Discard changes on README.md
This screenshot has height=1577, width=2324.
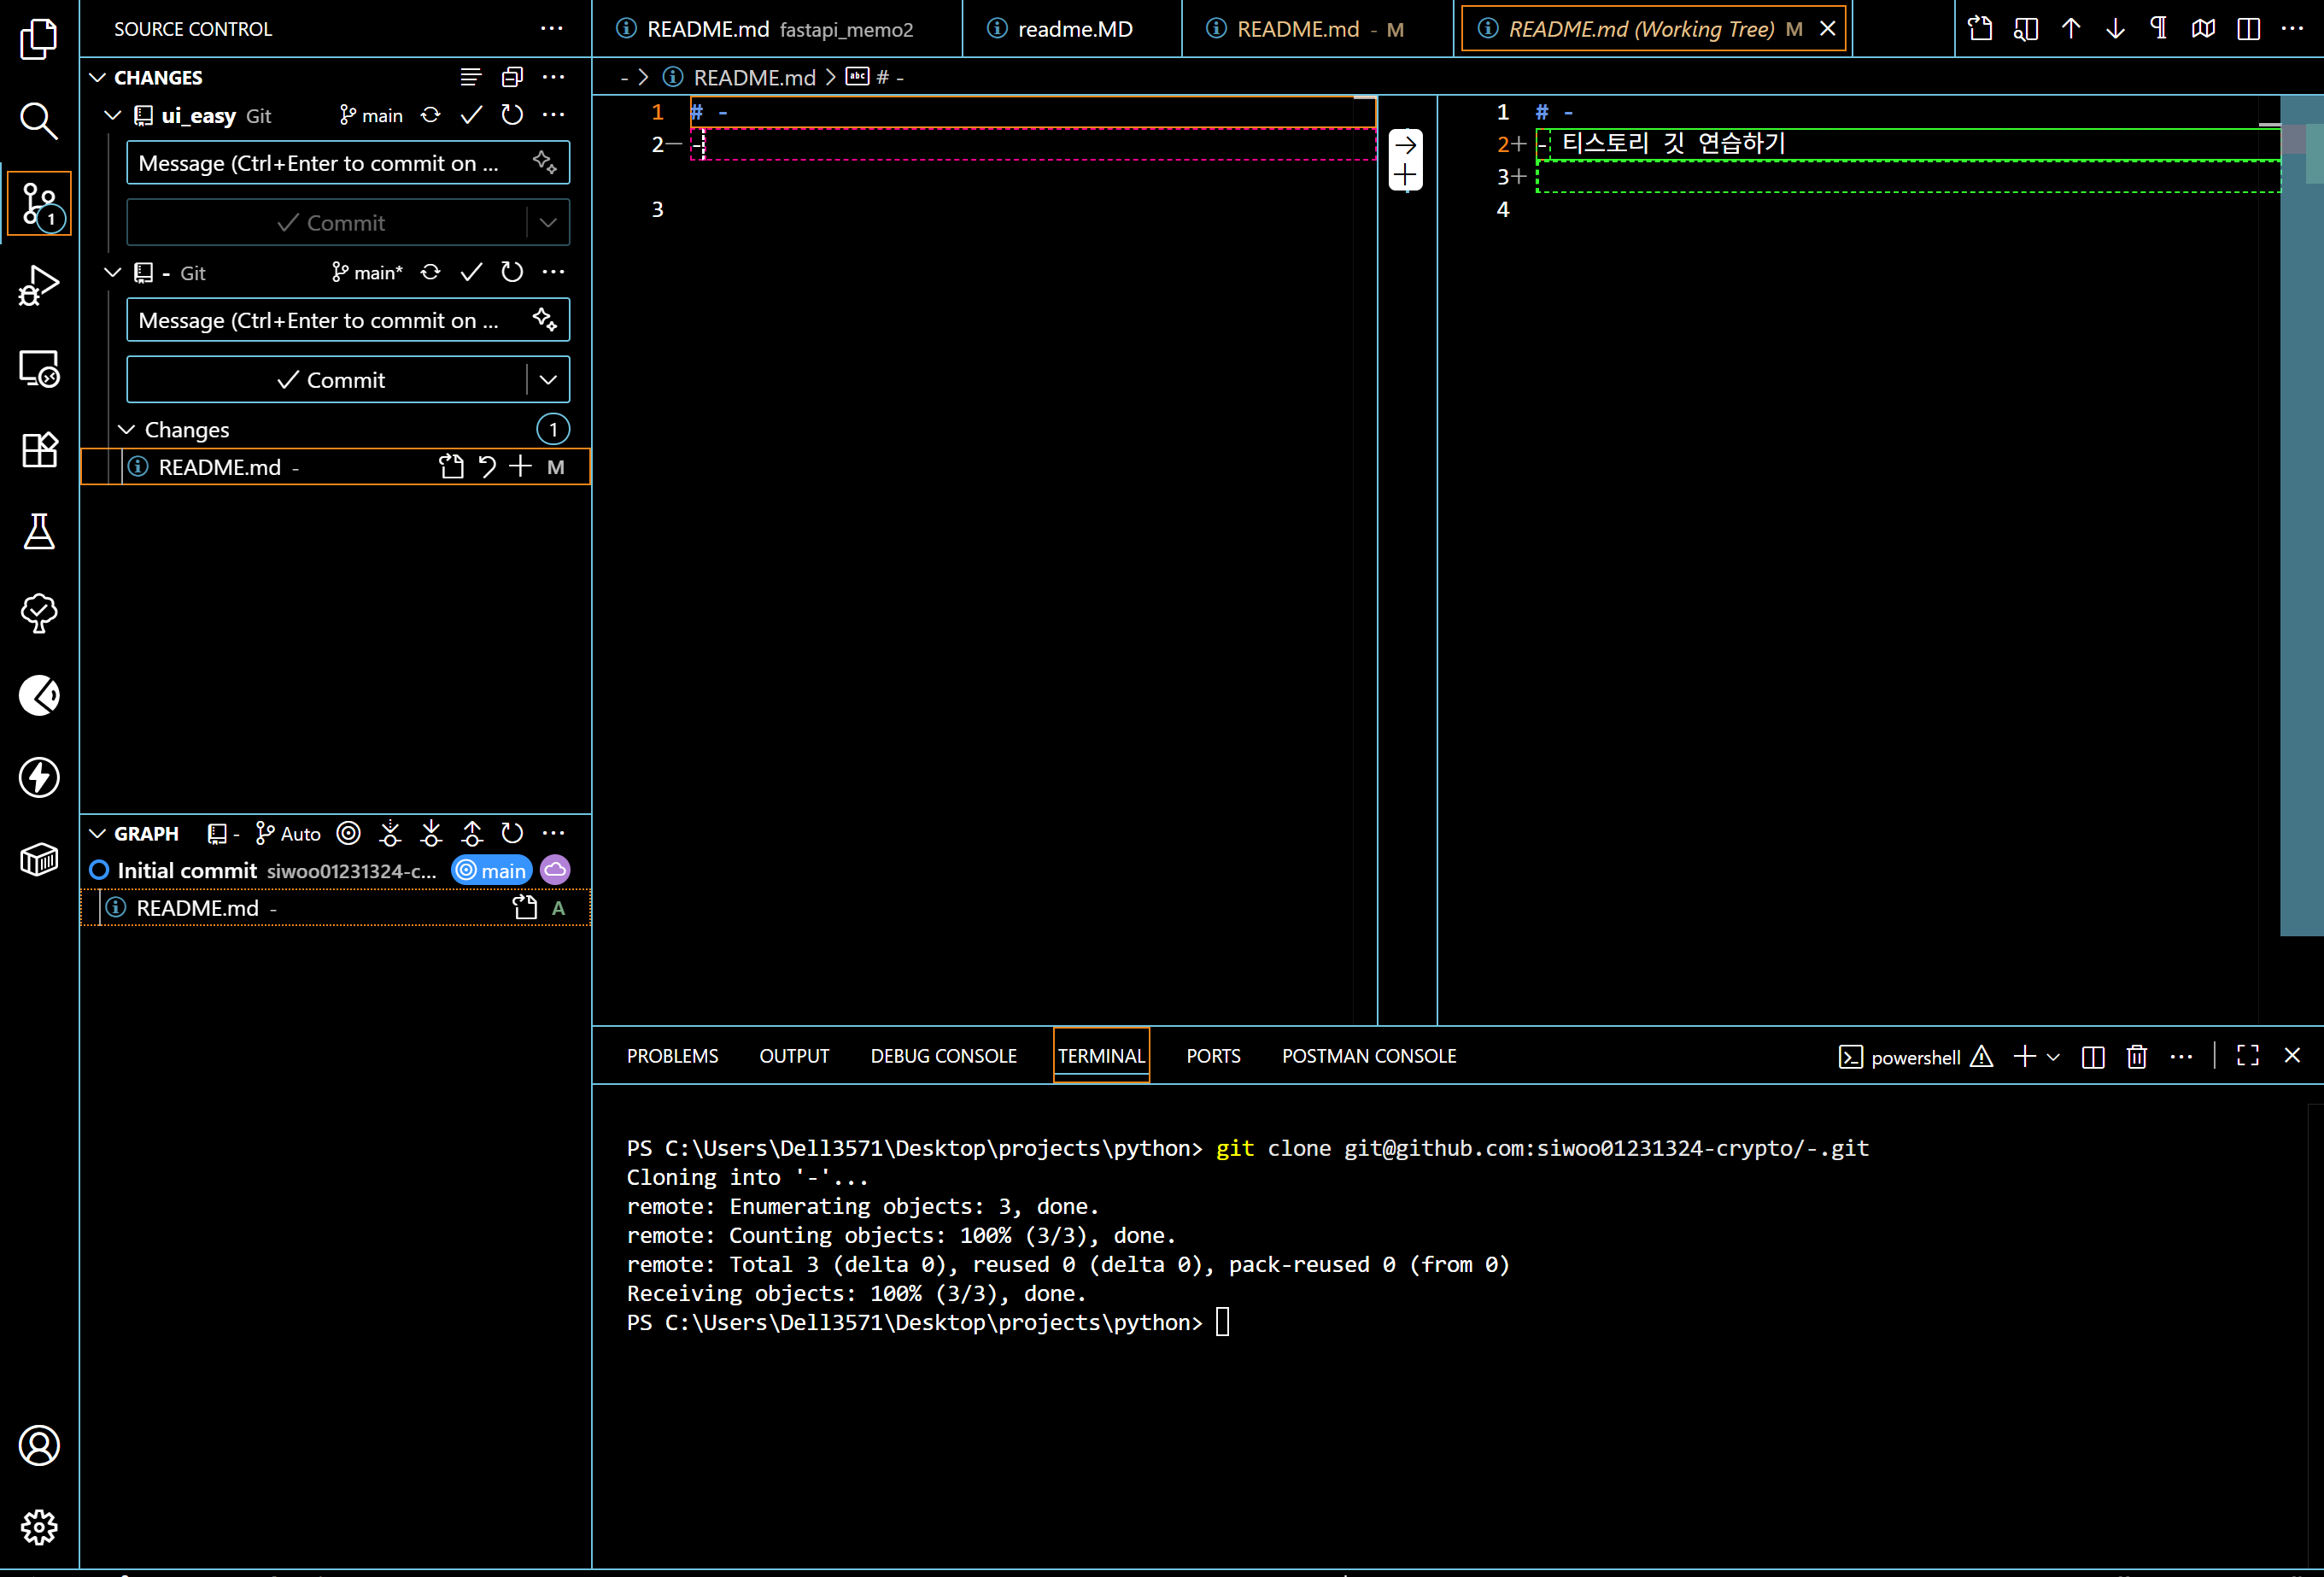pos(487,467)
